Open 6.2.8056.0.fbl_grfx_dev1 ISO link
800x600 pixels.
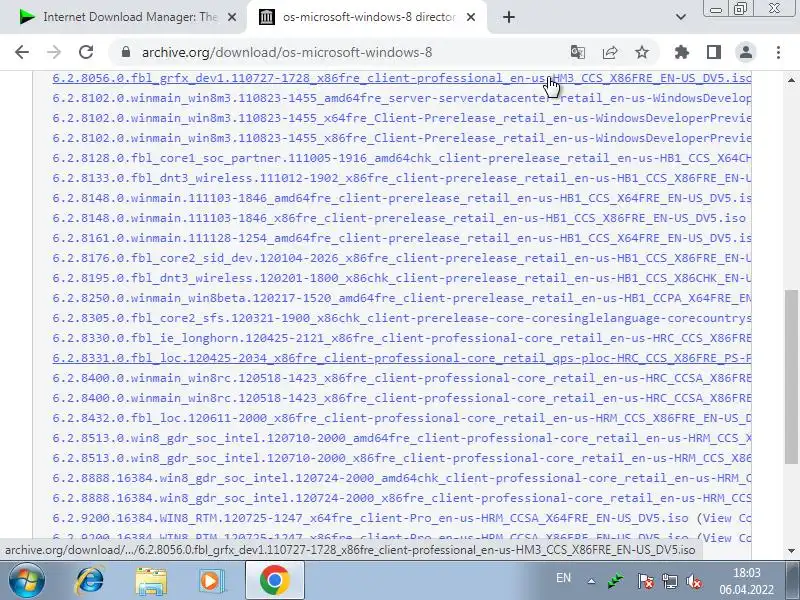pyautogui.click(x=402, y=78)
